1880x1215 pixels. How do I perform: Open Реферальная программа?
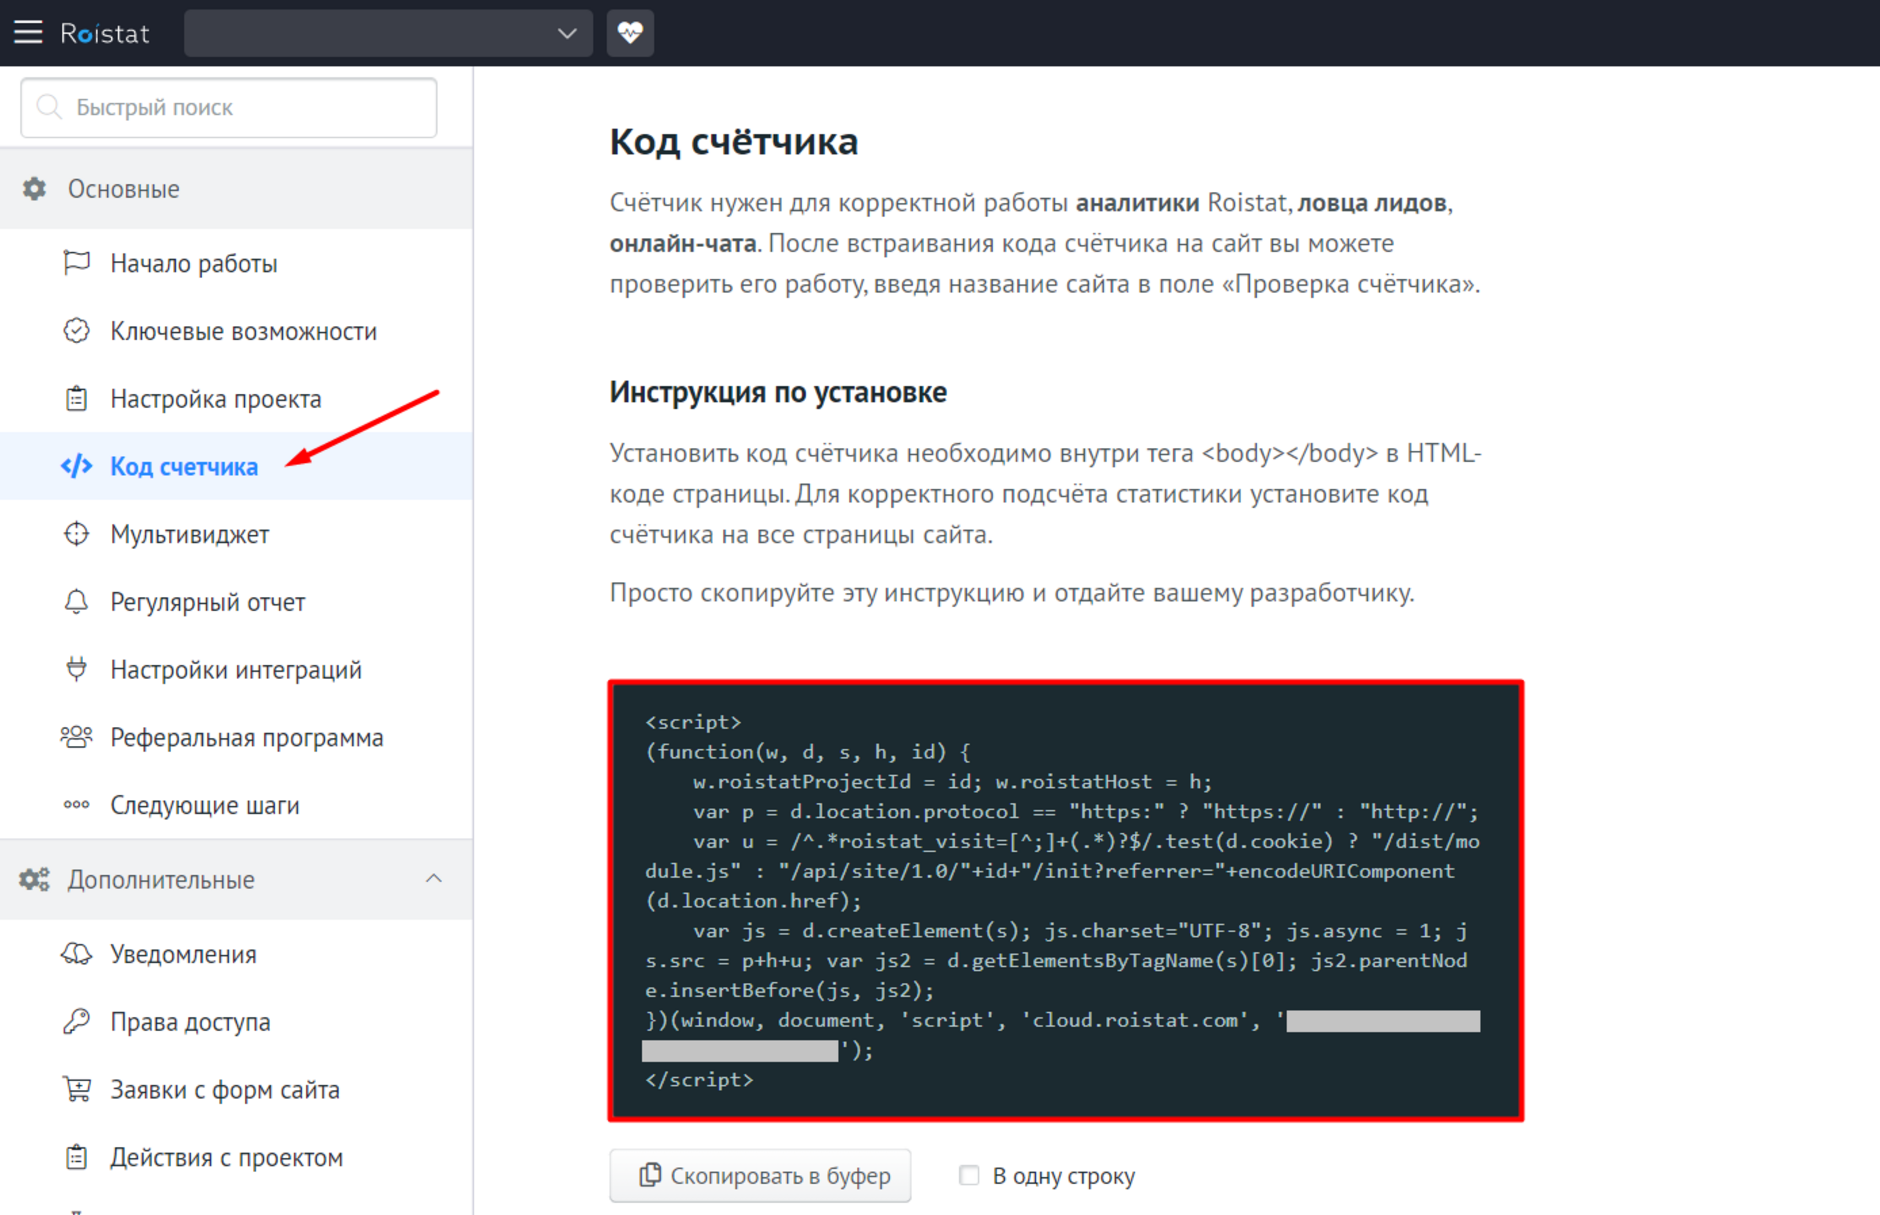[x=247, y=738]
